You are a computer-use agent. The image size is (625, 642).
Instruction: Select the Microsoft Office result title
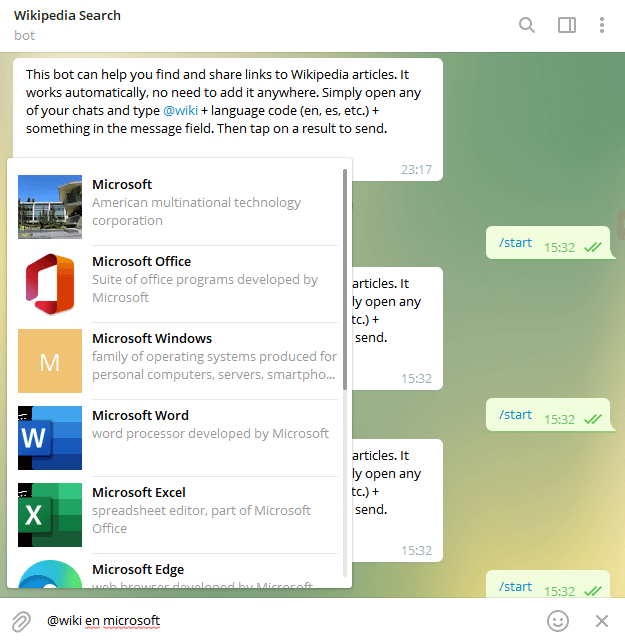(x=141, y=261)
